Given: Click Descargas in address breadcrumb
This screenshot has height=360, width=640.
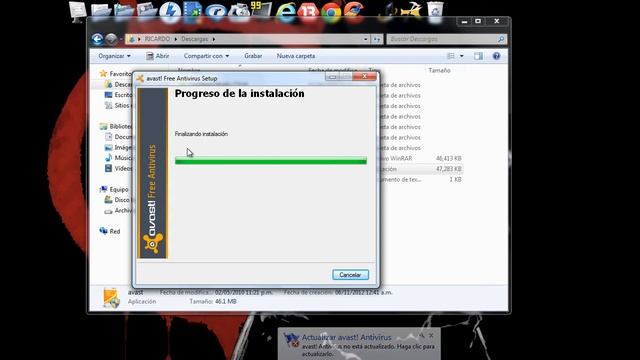Looking at the screenshot, I should pos(195,39).
